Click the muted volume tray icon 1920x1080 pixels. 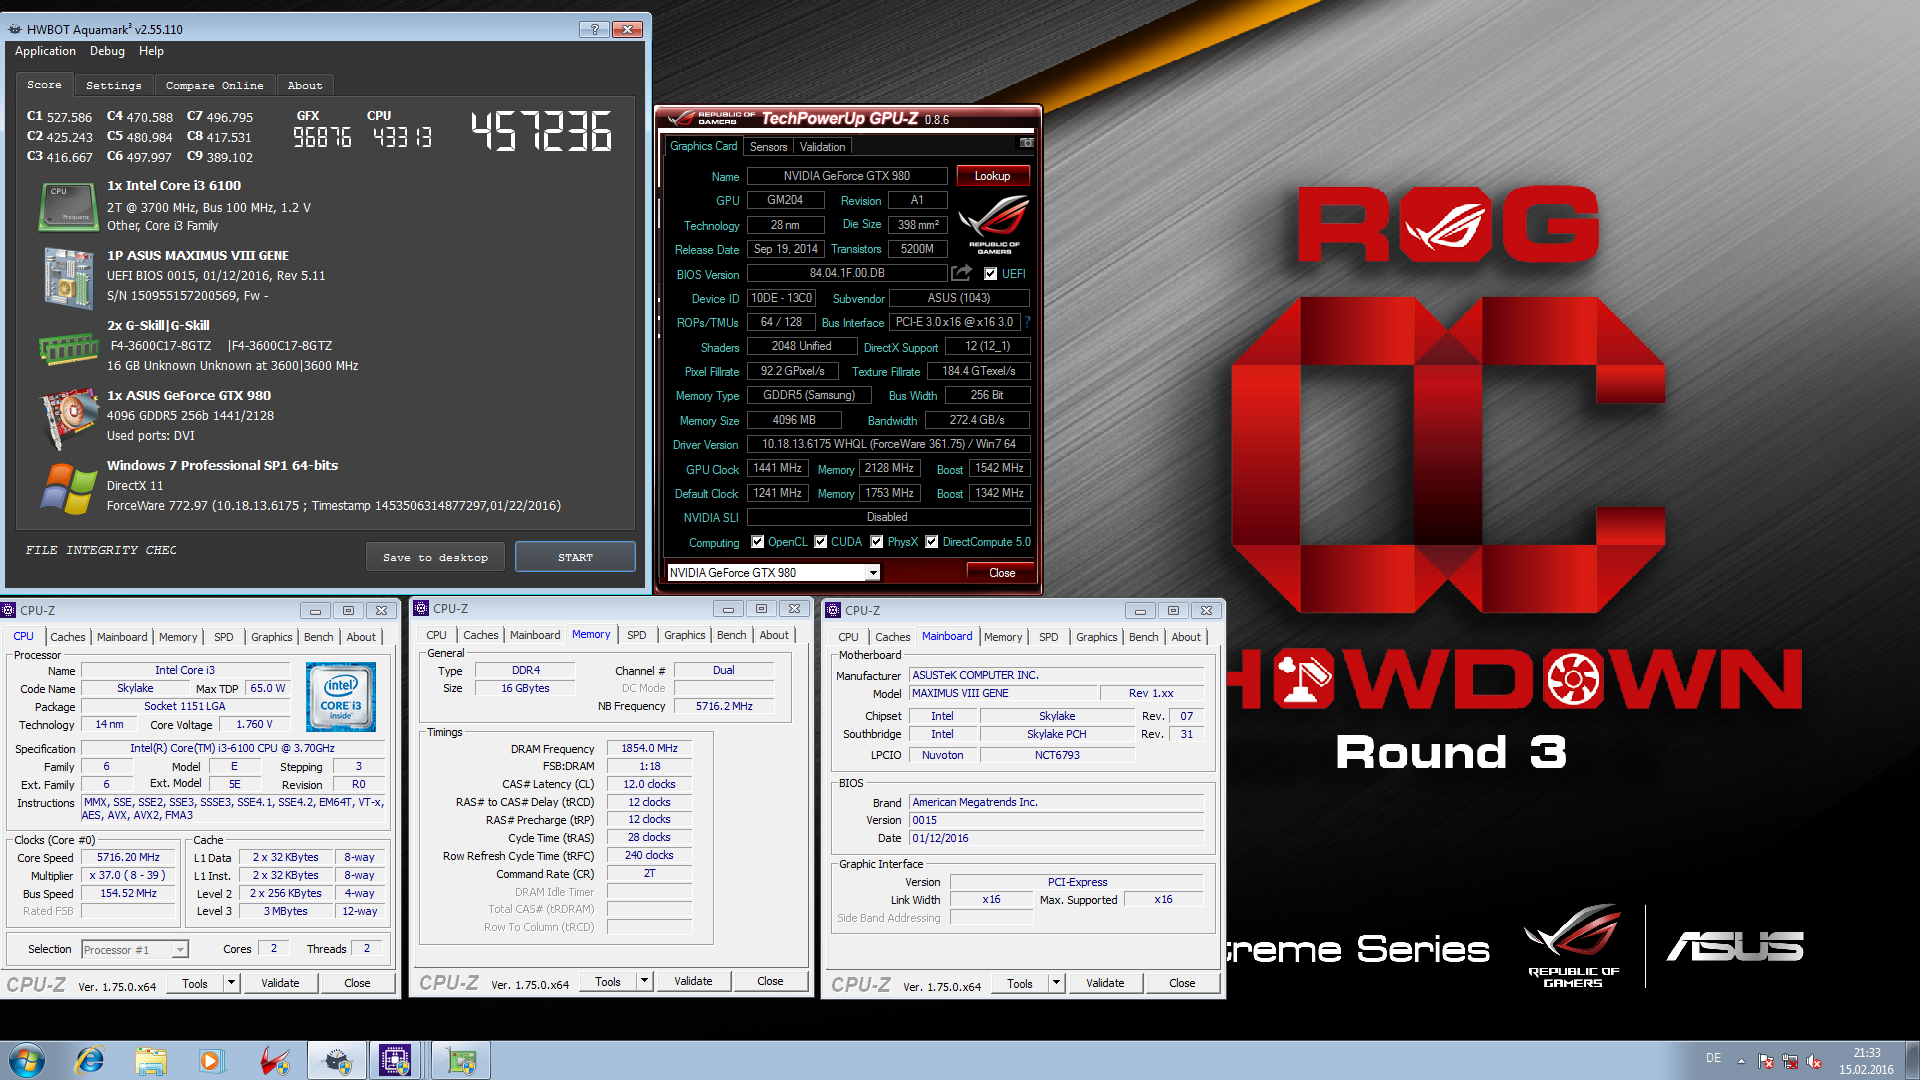(x=1814, y=1062)
